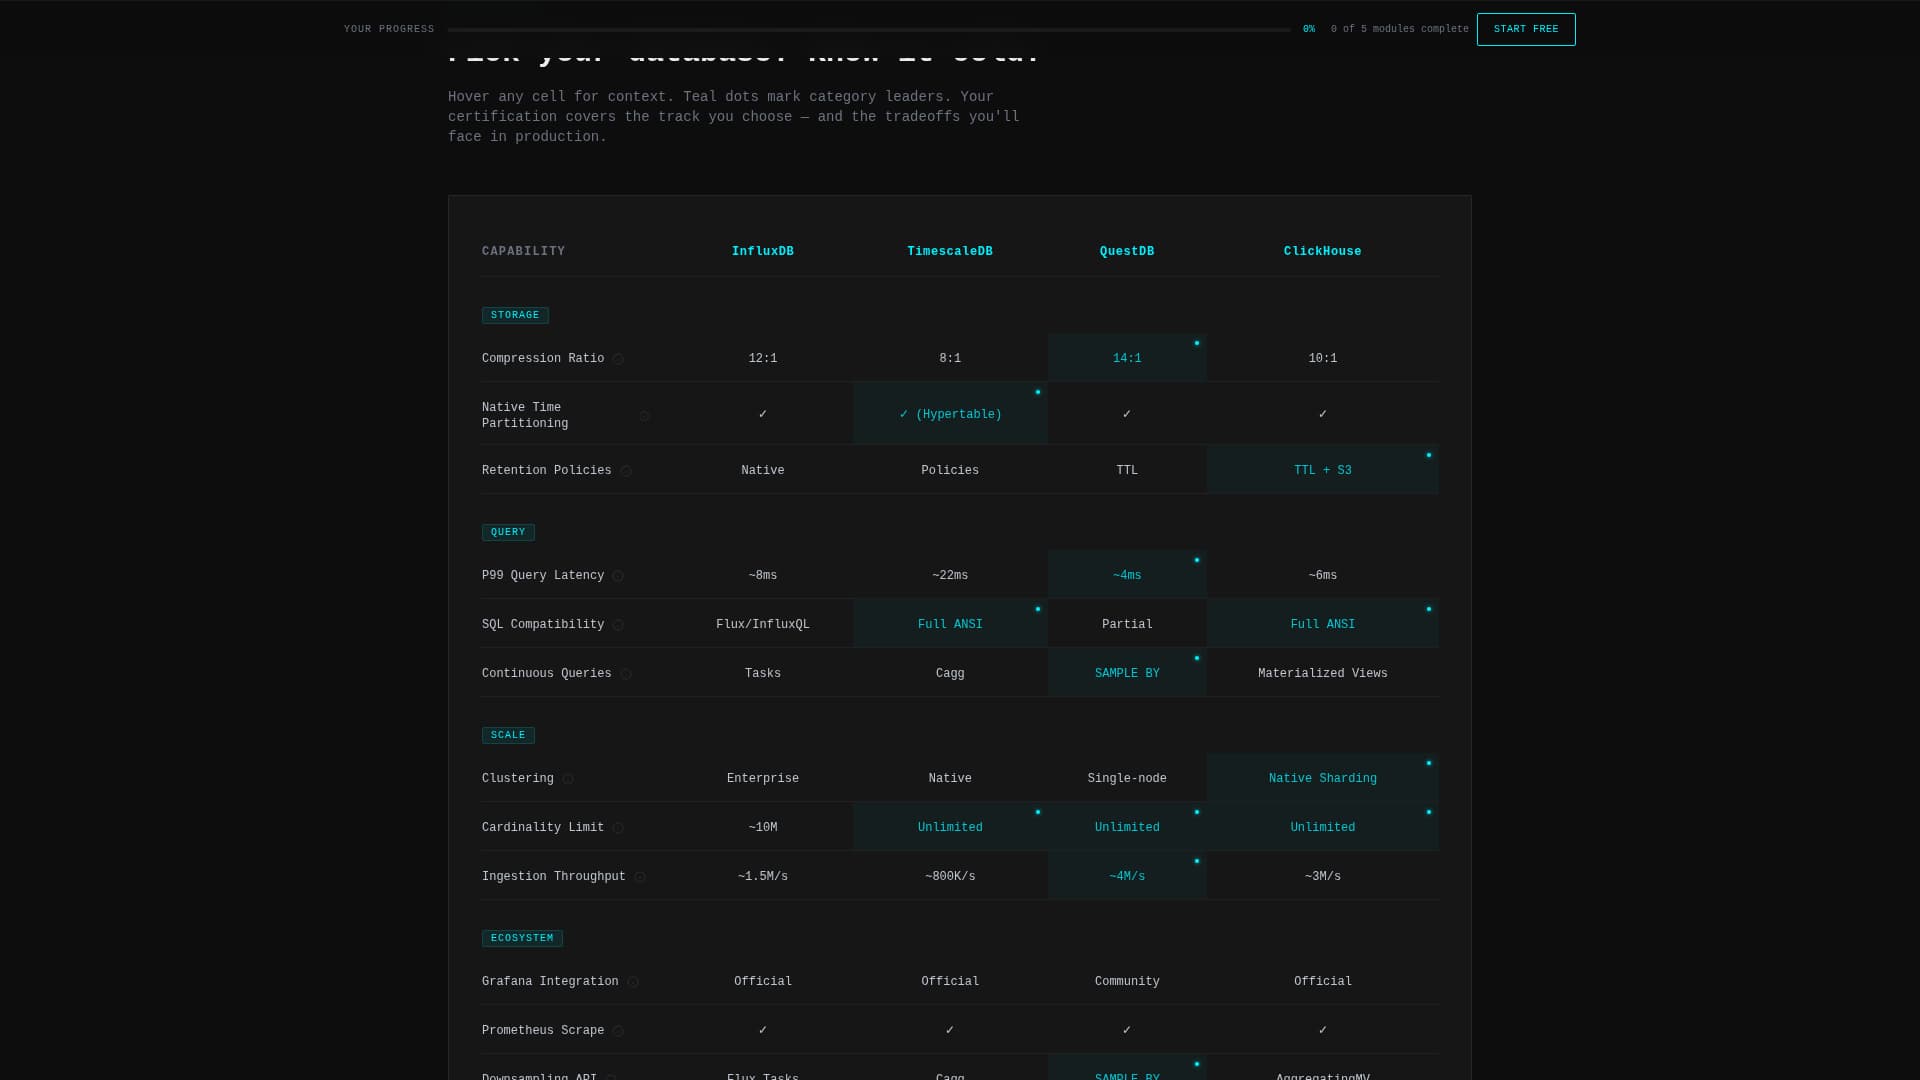Click the 'Native Sharding' cell

(x=1322, y=778)
